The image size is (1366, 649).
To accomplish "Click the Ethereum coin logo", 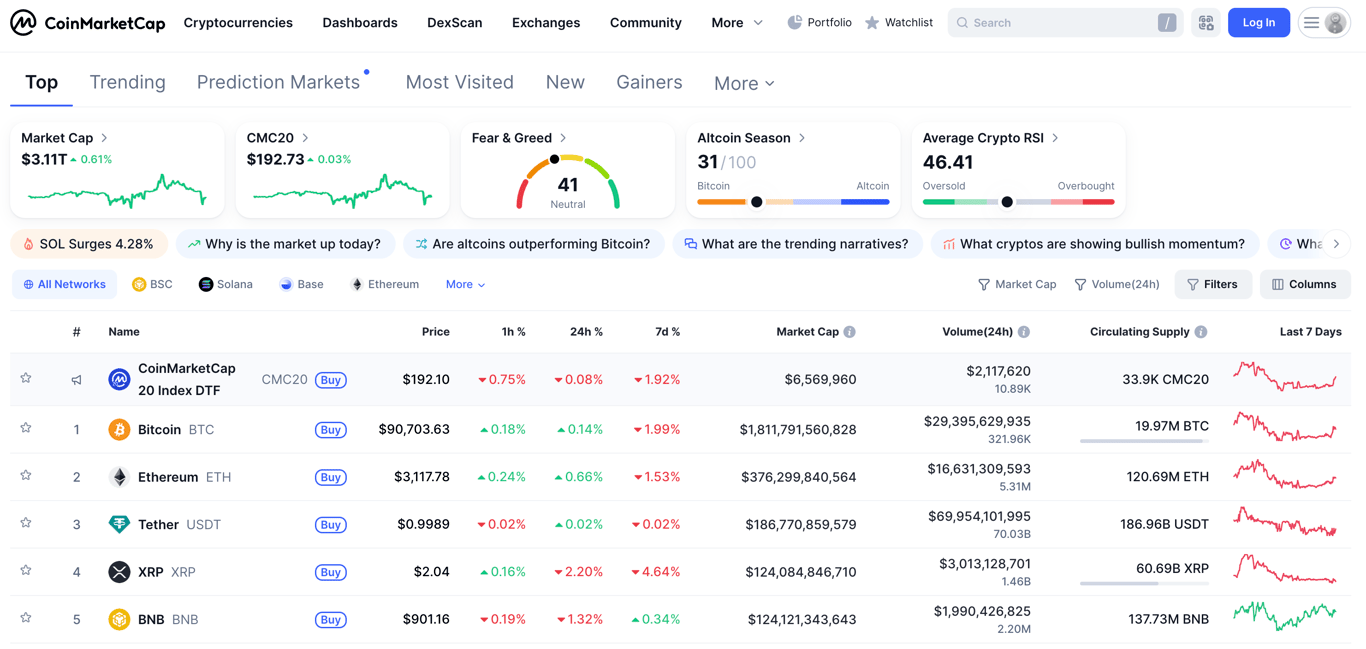I will [119, 477].
